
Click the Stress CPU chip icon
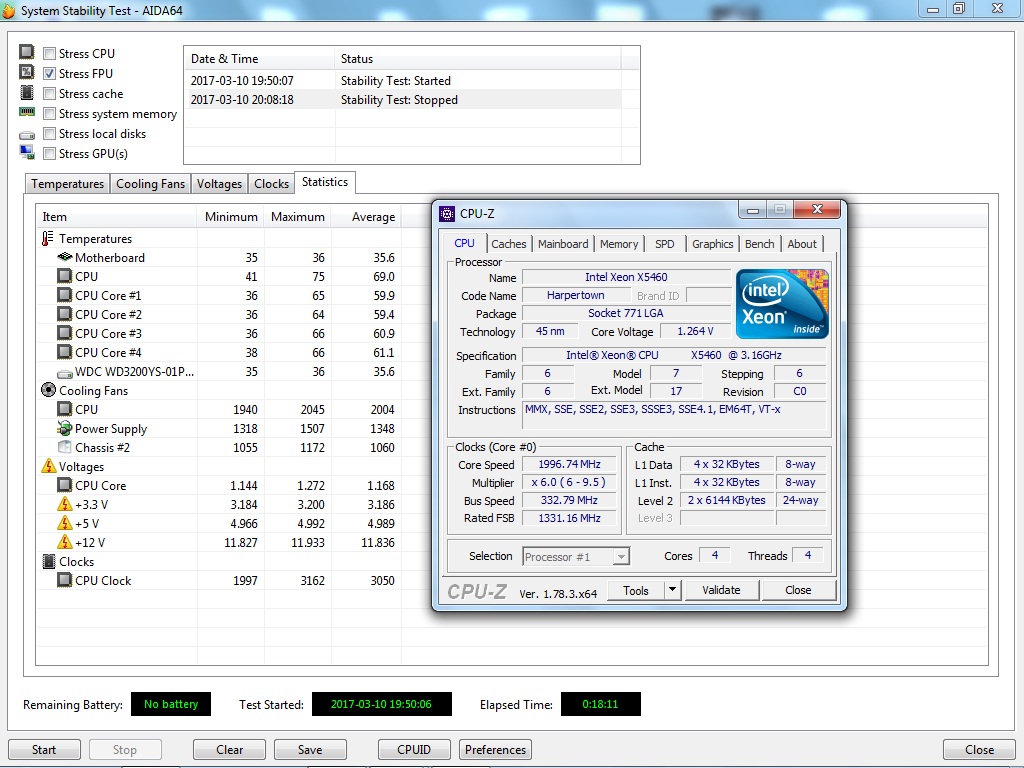point(27,52)
